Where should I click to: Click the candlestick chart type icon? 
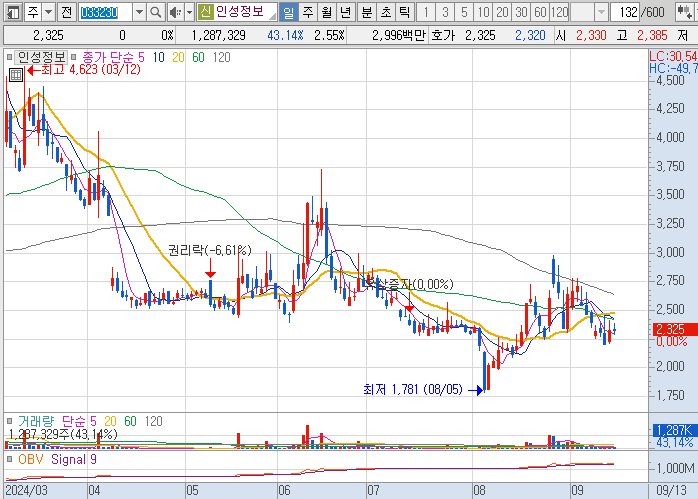684,12
